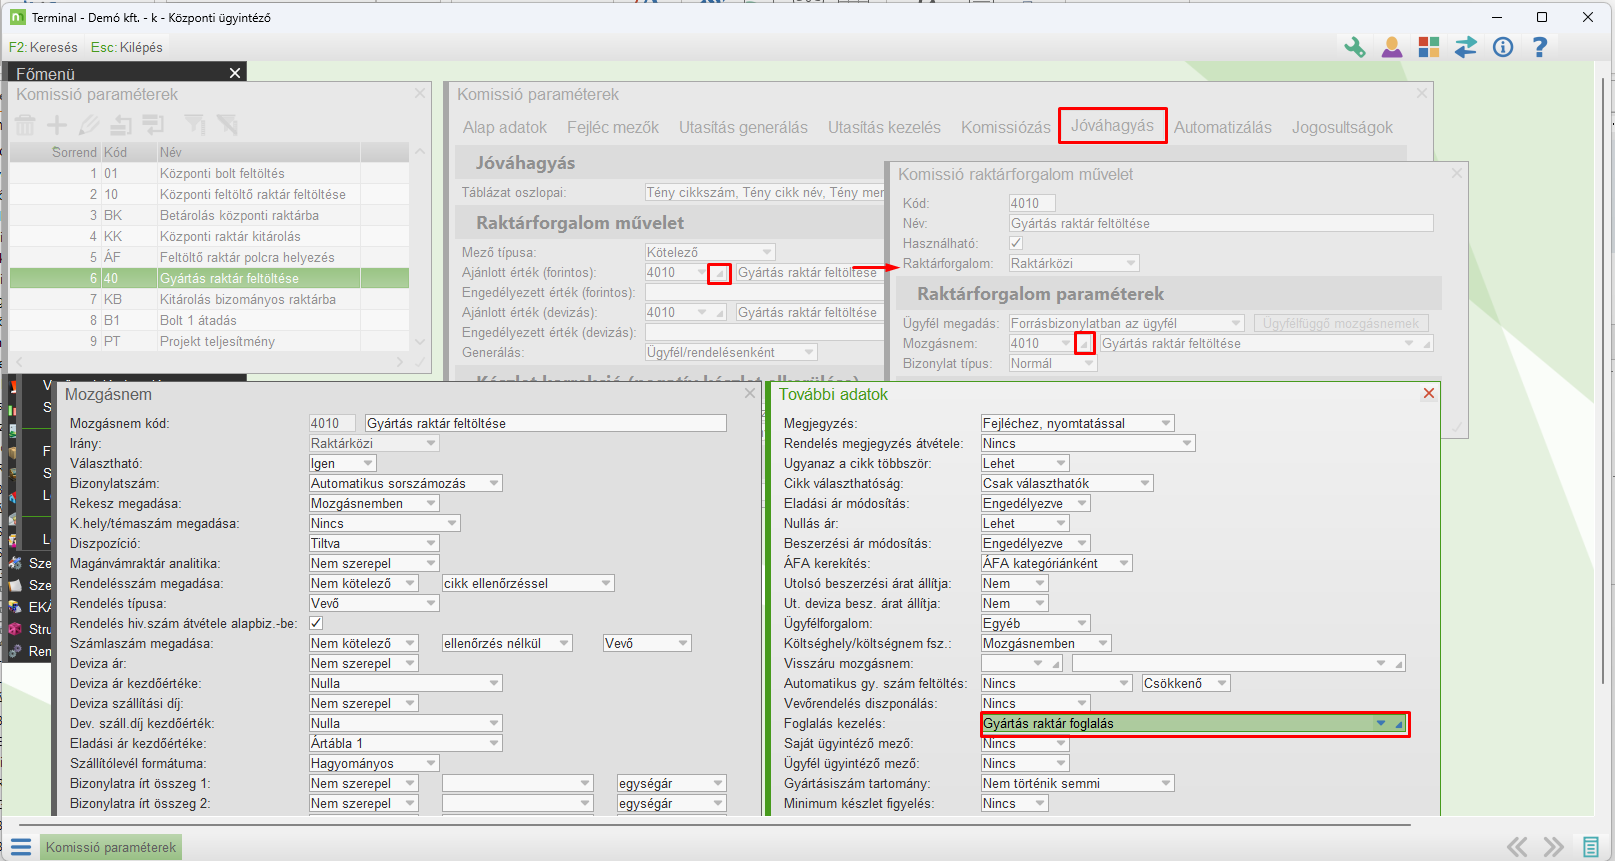Click the double left chevron in bottom bar
The image size is (1615, 861).
1517,847
